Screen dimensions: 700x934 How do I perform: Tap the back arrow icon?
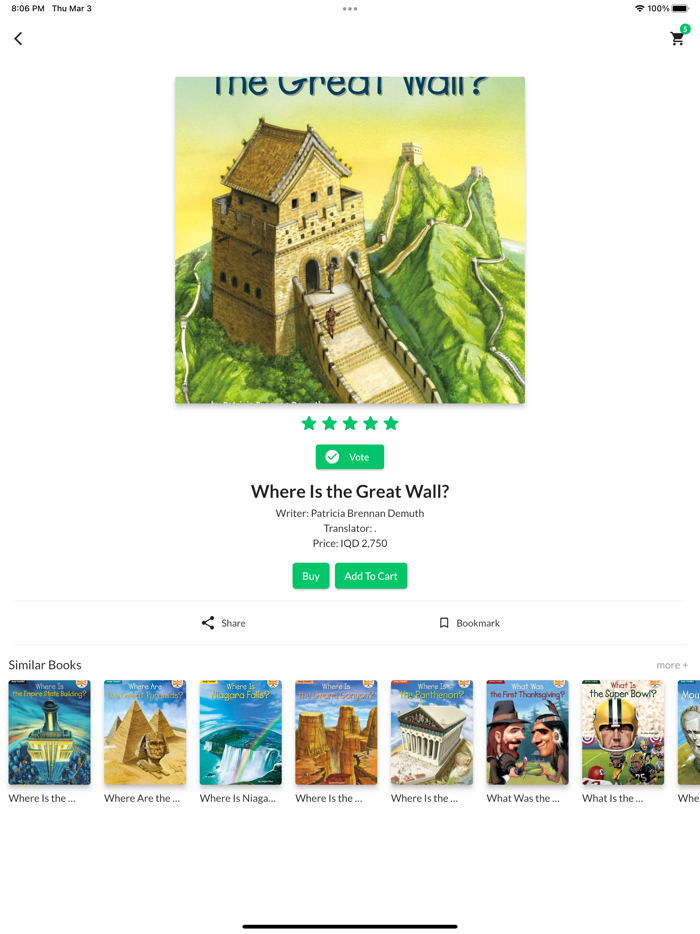[18, 39]
